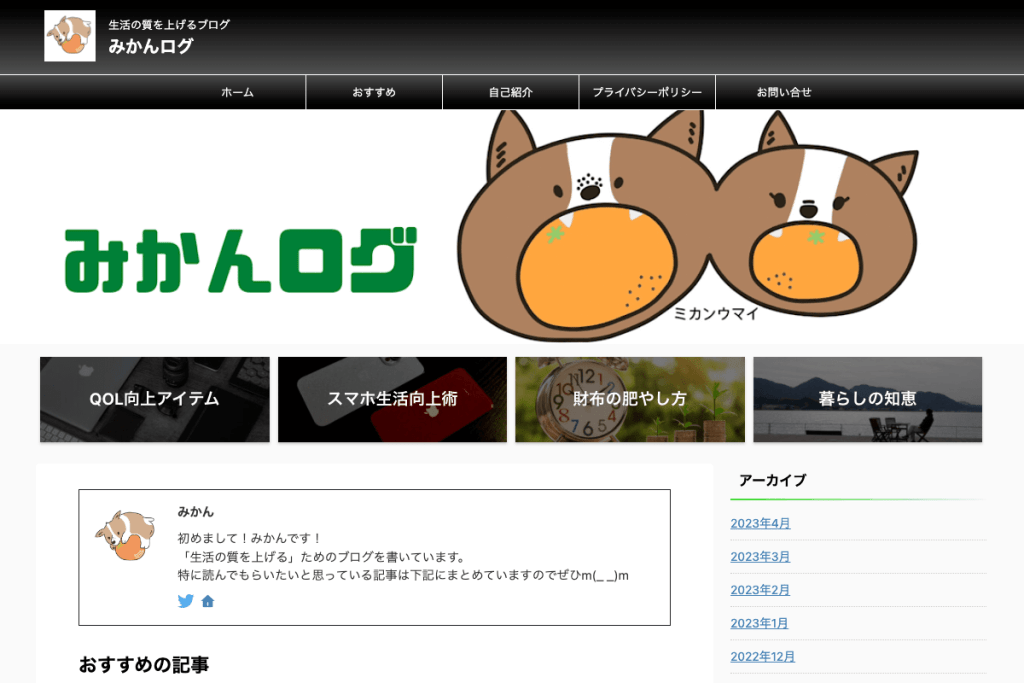Click the author avatar in profile box
The image size is (1024, 683).
pos(125,535)
